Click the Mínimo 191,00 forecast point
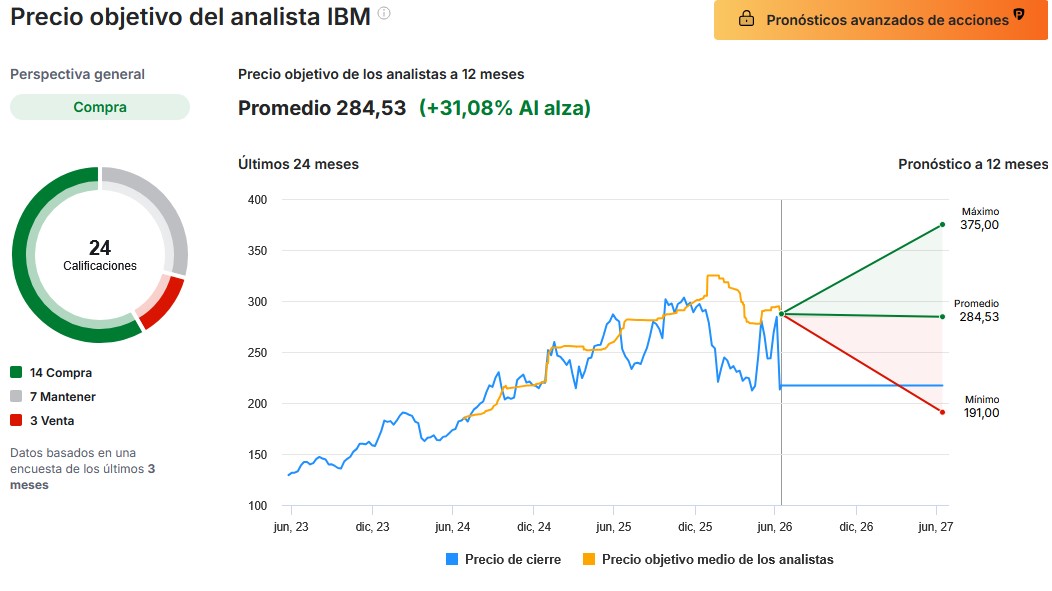Screen dimensions: 1052x591 pos(943,413)
